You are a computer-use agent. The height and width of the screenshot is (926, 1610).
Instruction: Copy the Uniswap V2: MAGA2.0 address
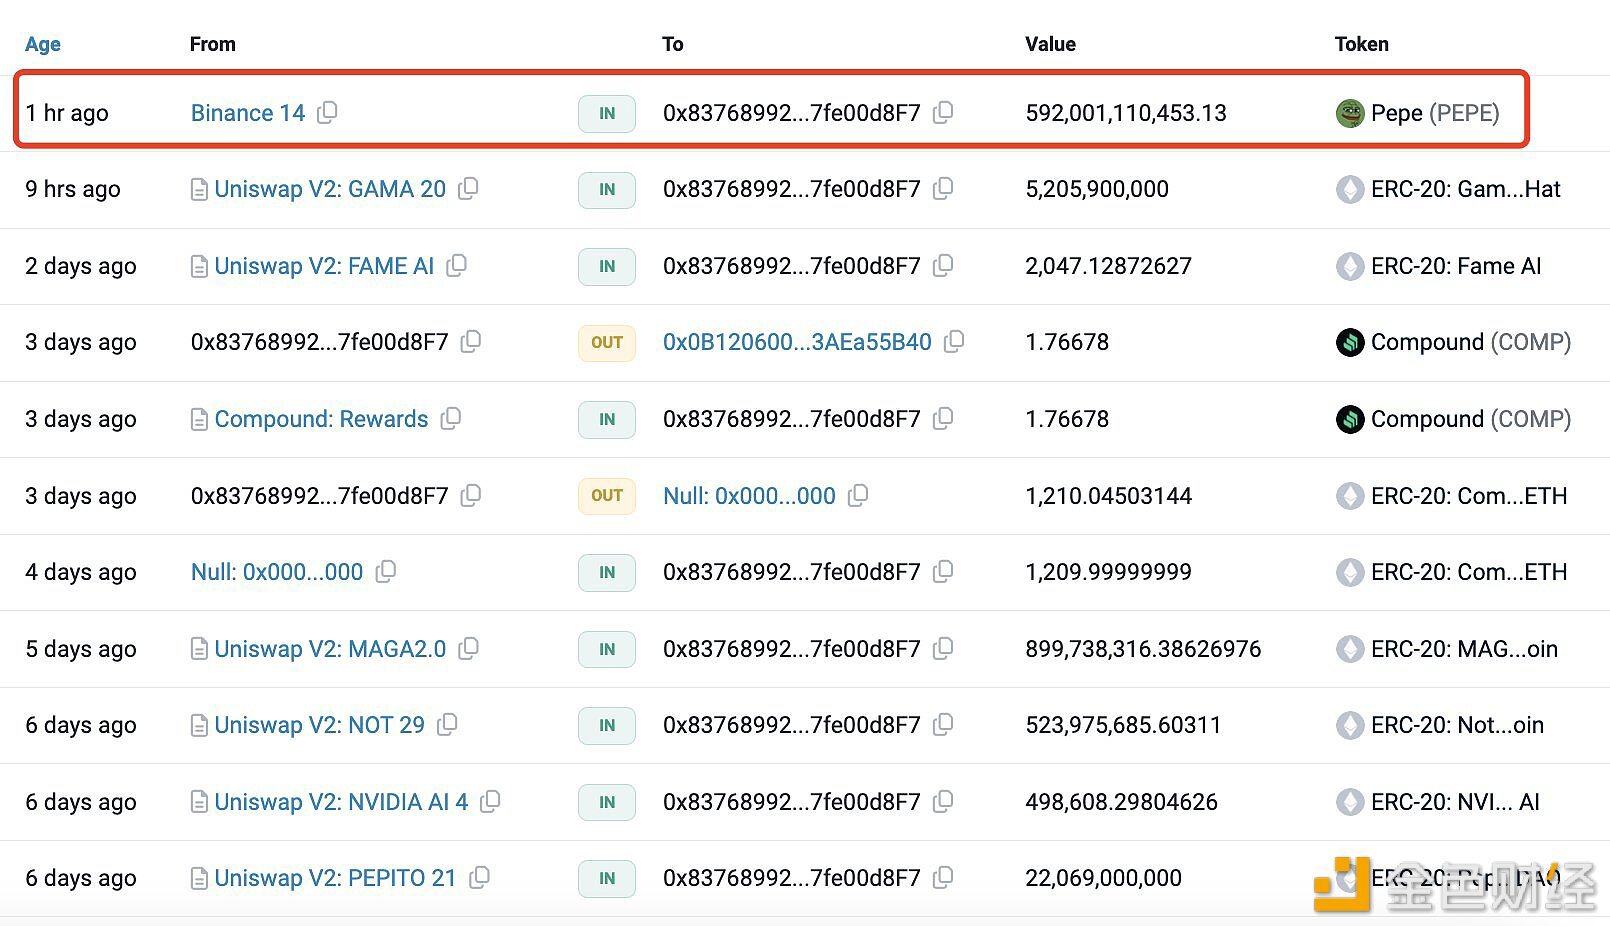(x=468, y=648)
